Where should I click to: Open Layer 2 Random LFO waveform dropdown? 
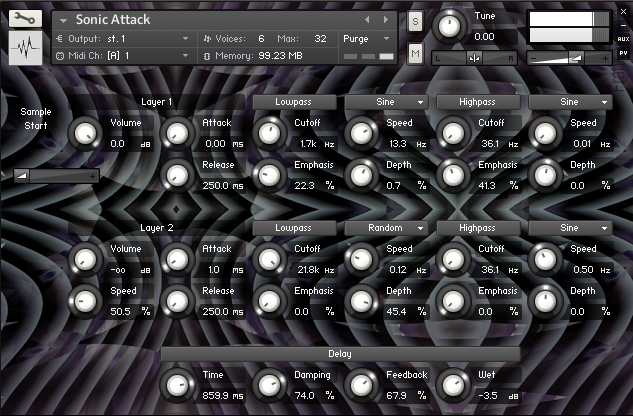click(x=386, y=228)
